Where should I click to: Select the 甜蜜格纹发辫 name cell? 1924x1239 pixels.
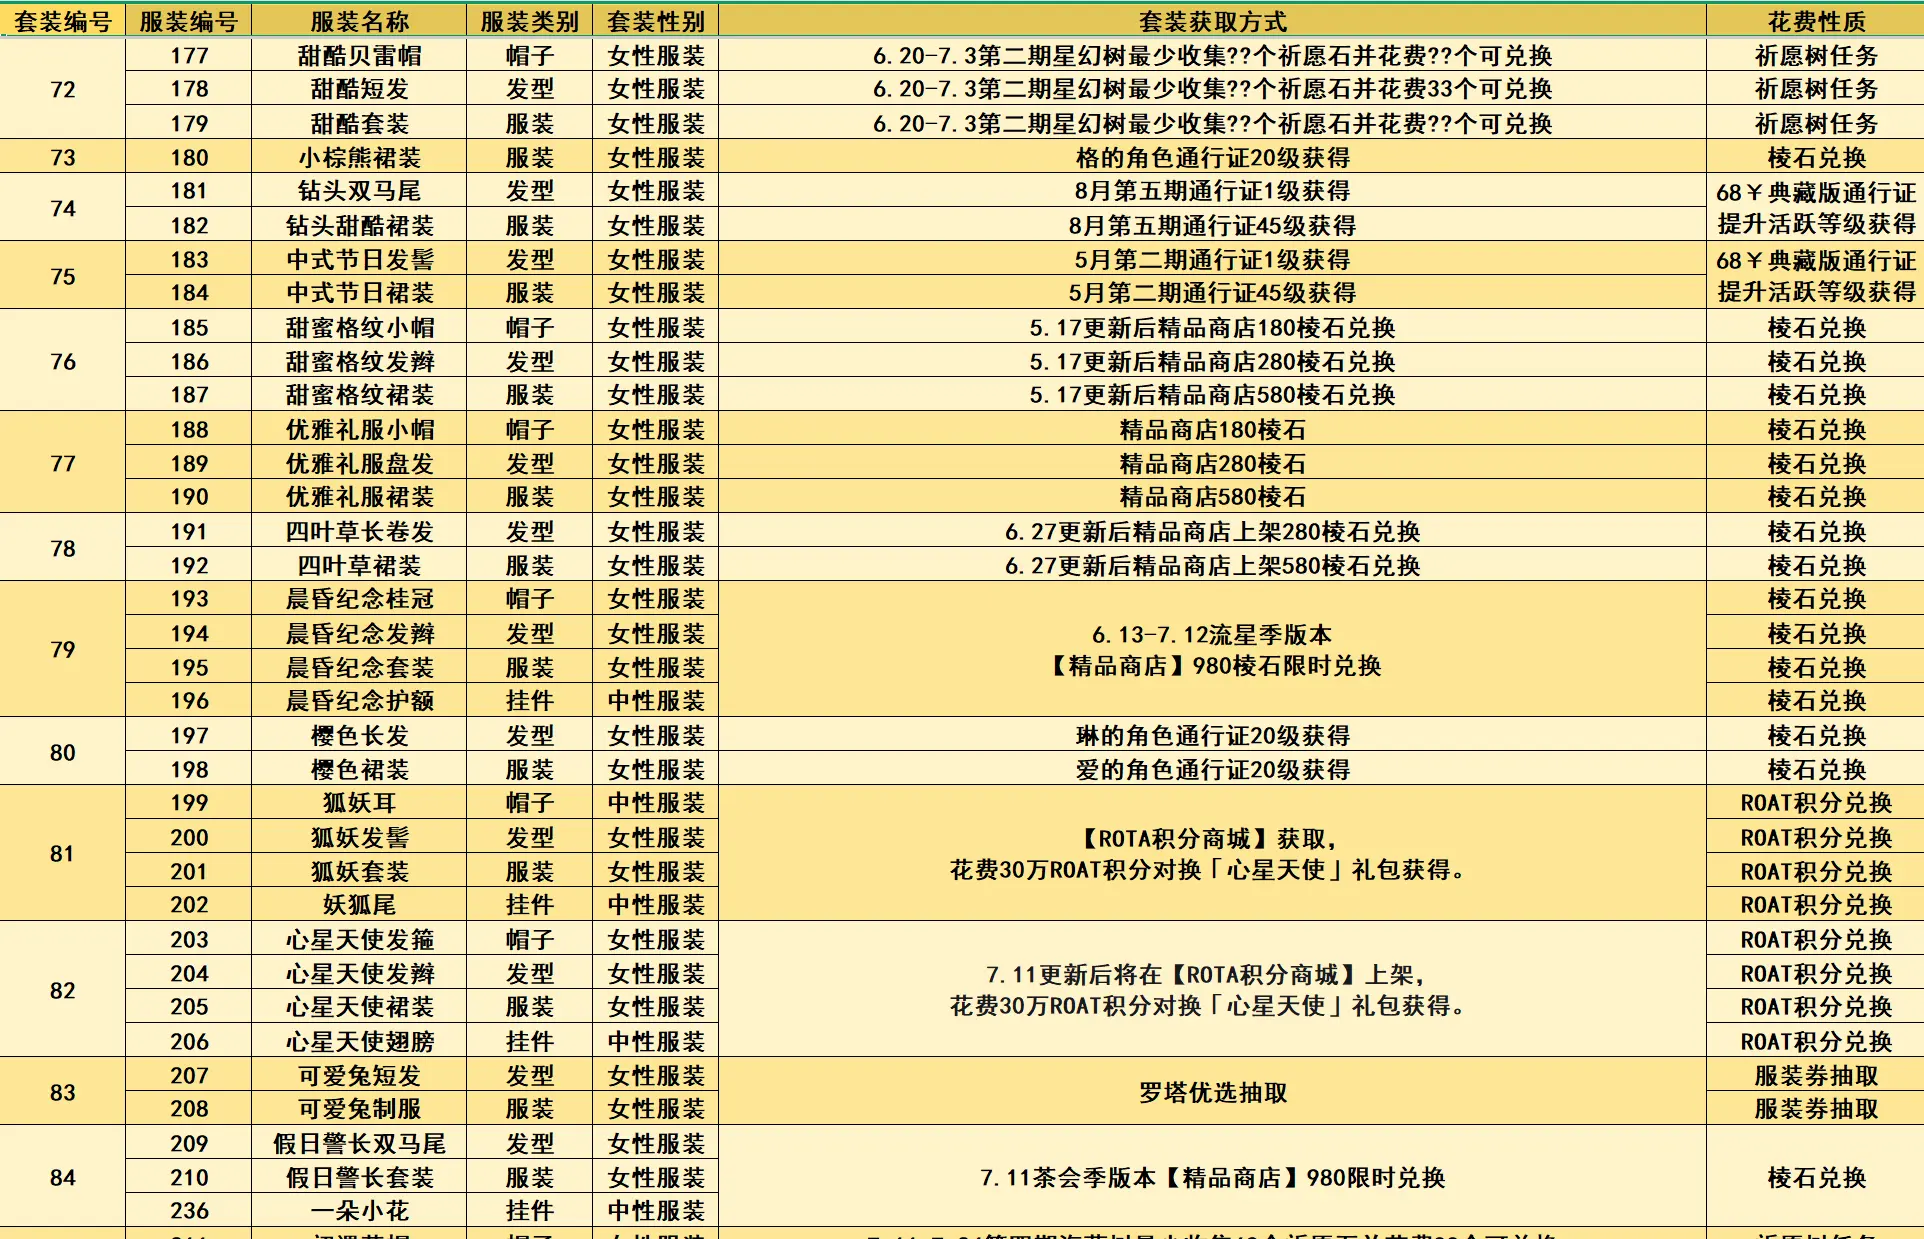tap(359, 362)
